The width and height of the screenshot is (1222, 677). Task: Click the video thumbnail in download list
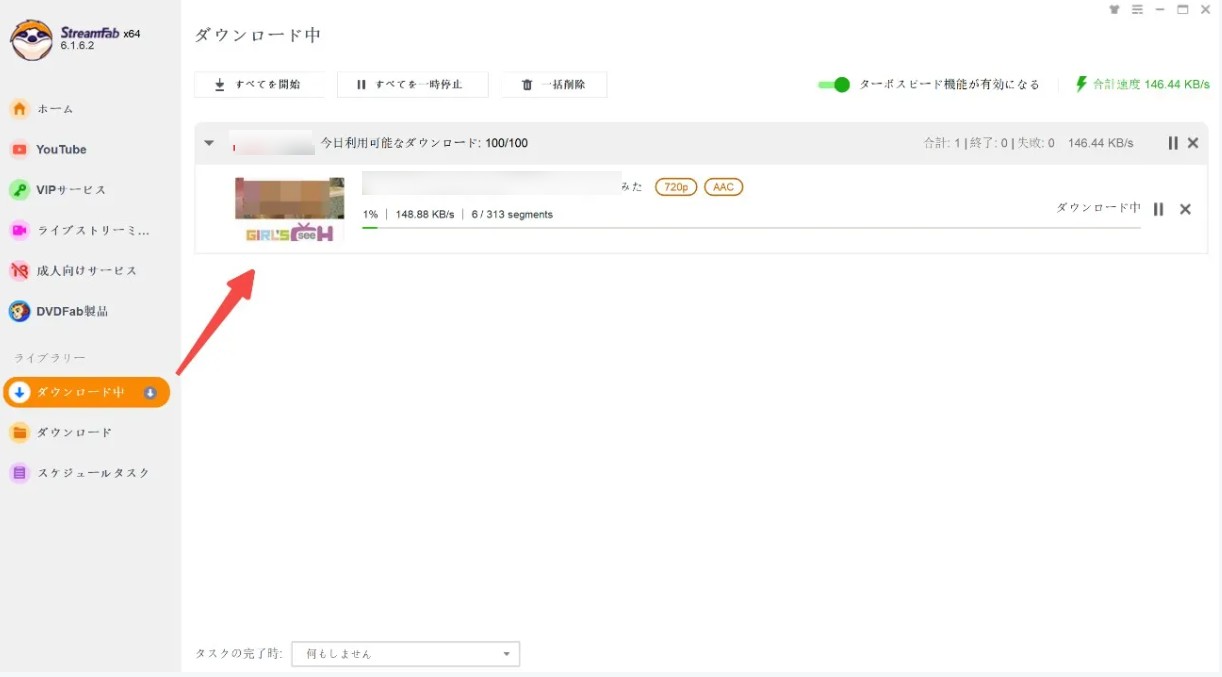tap(289, 210)
